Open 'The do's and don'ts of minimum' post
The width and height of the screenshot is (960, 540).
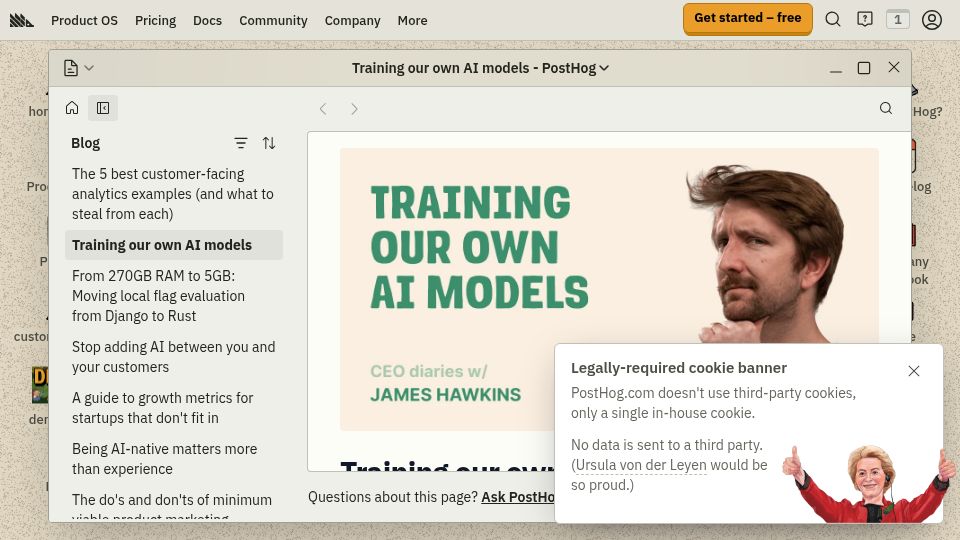[x=173, y=504]
